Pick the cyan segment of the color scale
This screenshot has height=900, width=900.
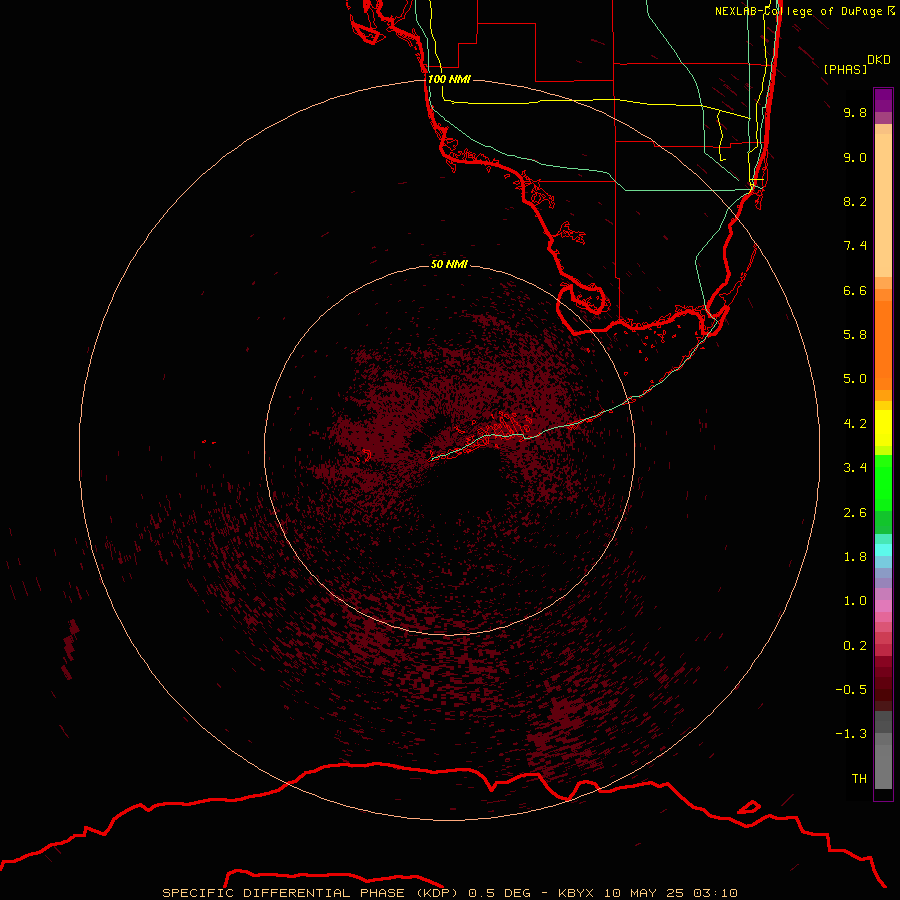883,550
